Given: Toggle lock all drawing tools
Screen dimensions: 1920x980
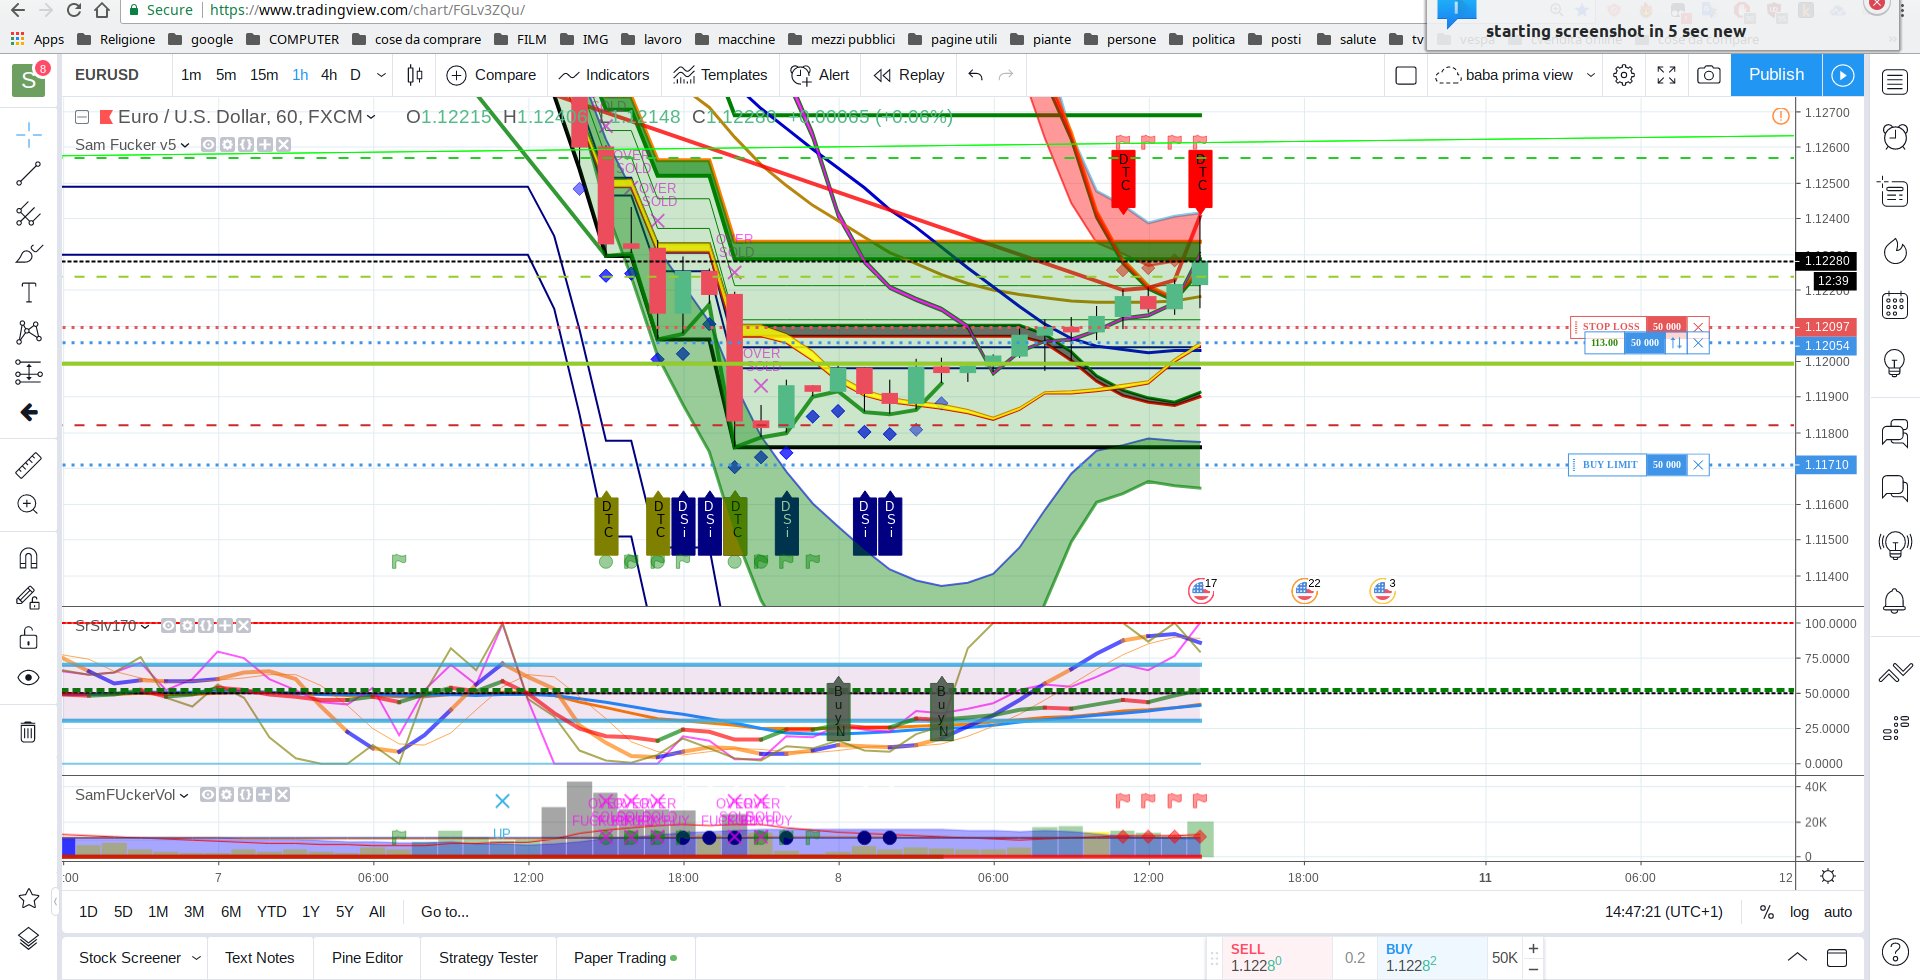Looking at the screenshot, I should click(x=28, y=638).
